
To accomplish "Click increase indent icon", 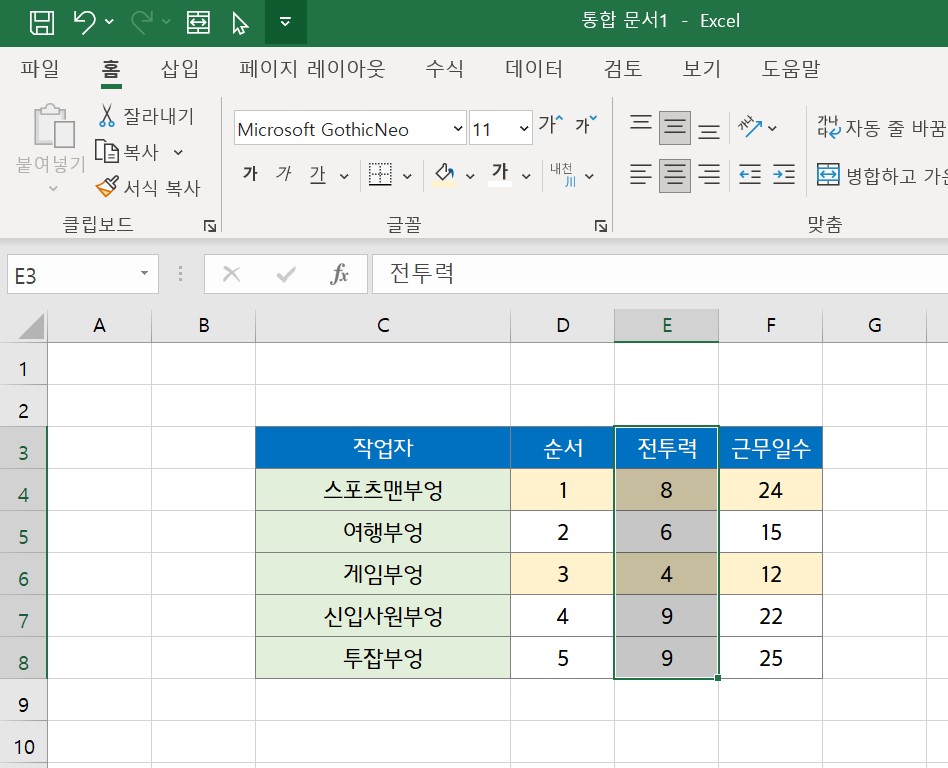I will coord(784,175).
